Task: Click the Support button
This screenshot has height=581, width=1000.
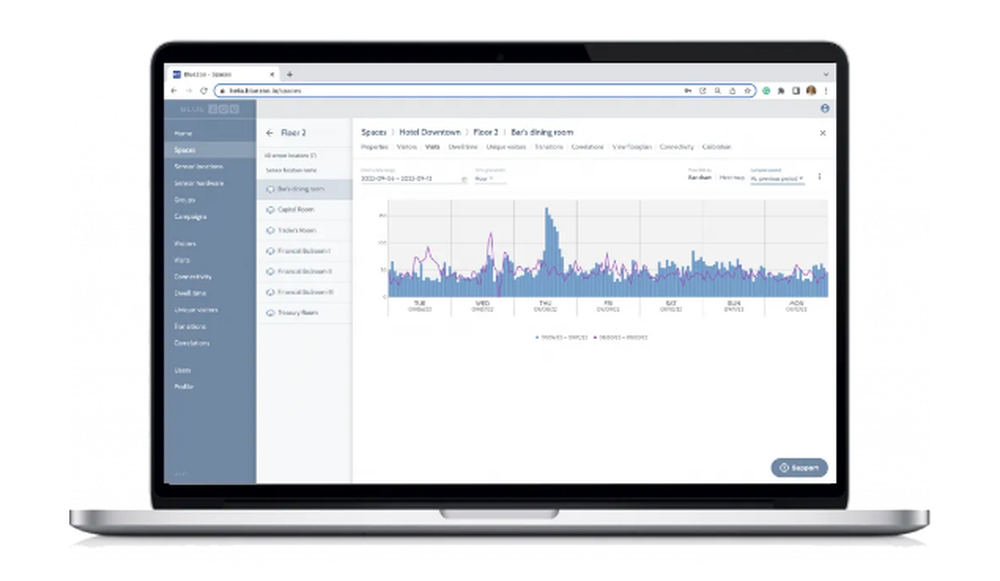Action: coord(799,467)
